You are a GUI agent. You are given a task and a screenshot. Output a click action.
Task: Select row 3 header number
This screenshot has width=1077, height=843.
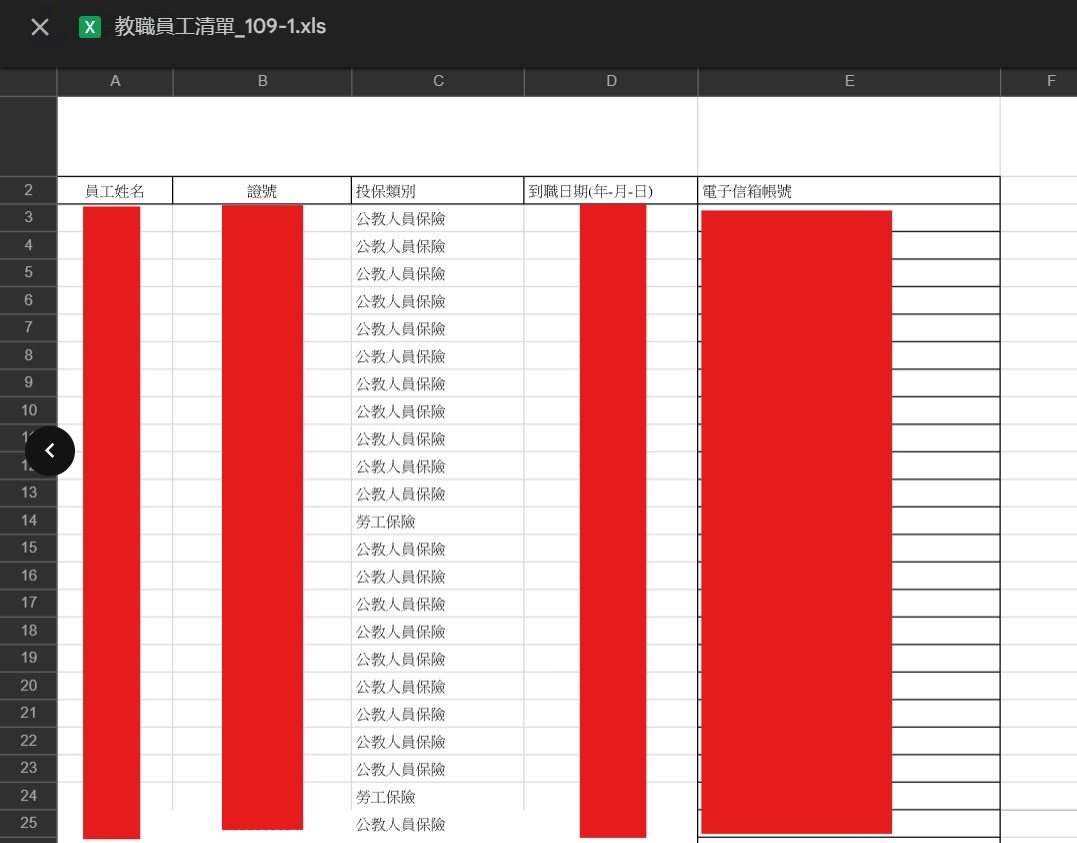click(x=28, y=218)
